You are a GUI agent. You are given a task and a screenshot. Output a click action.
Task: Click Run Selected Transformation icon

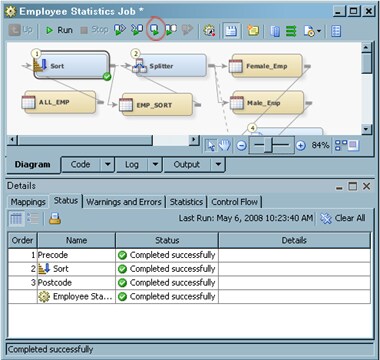pyautogui.click(x=155, y=30)
